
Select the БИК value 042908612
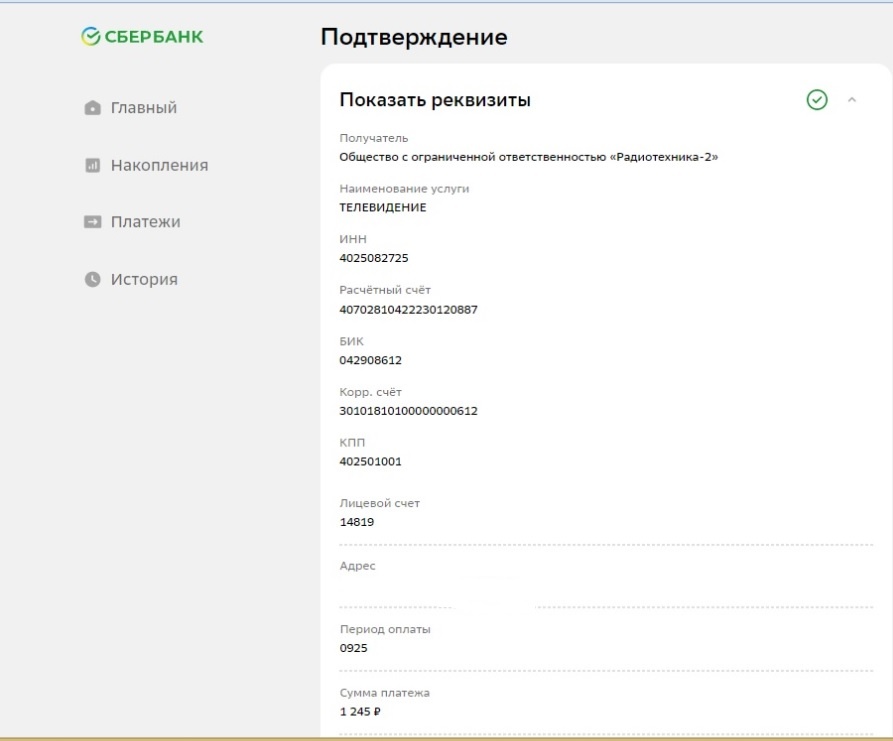coord(370,361)
